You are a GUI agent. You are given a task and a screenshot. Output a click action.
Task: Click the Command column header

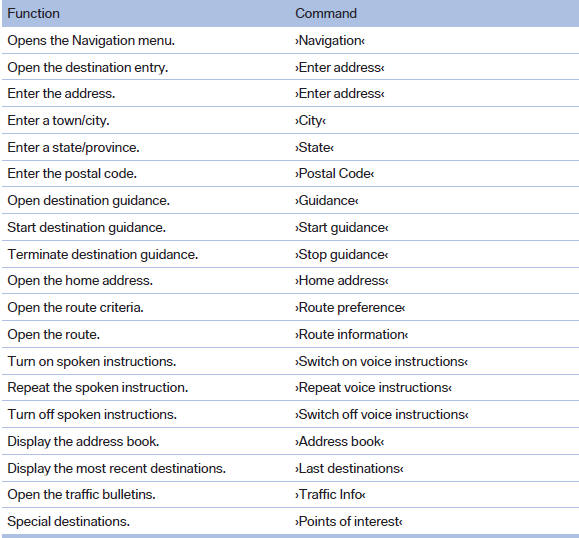pyautogui.click(x=326, y=14)
